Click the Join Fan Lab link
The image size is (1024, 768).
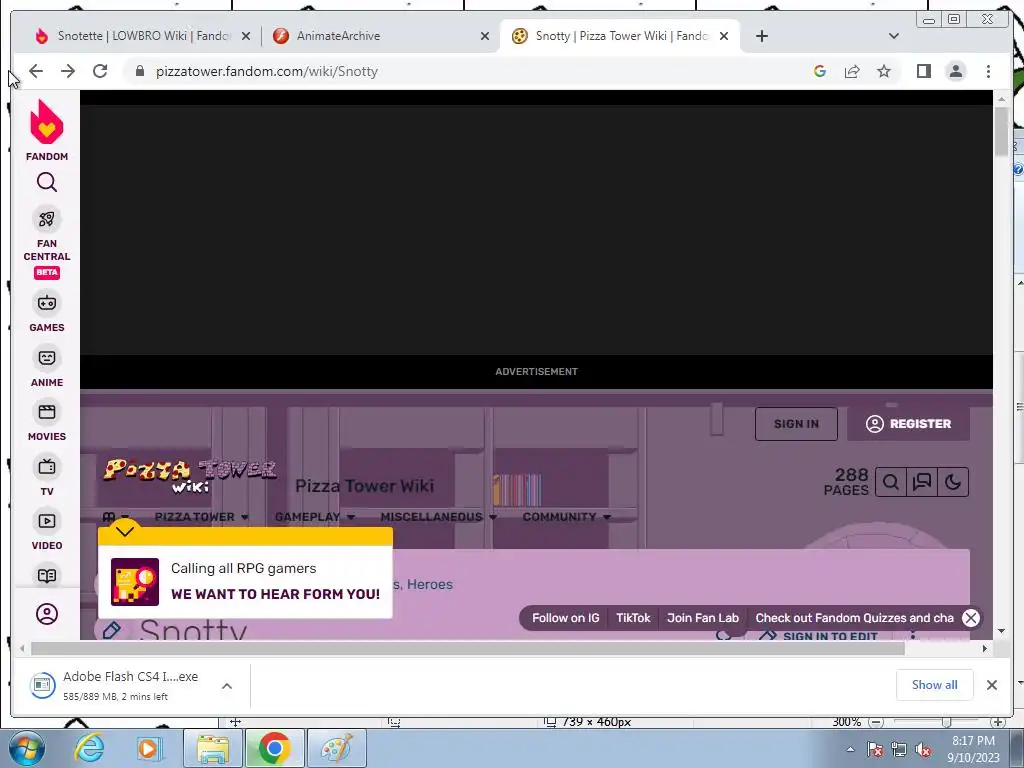click(703, 618)
